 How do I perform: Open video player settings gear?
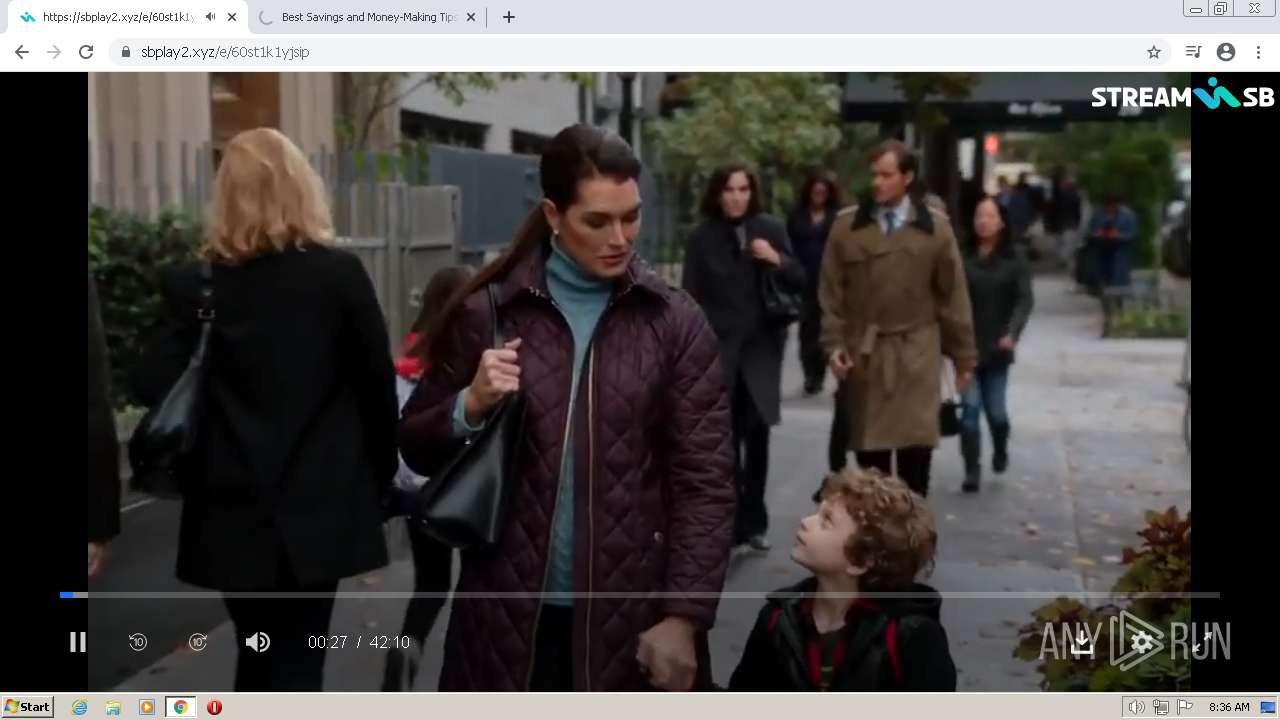pyautogui.click(x=1142, y=643)
